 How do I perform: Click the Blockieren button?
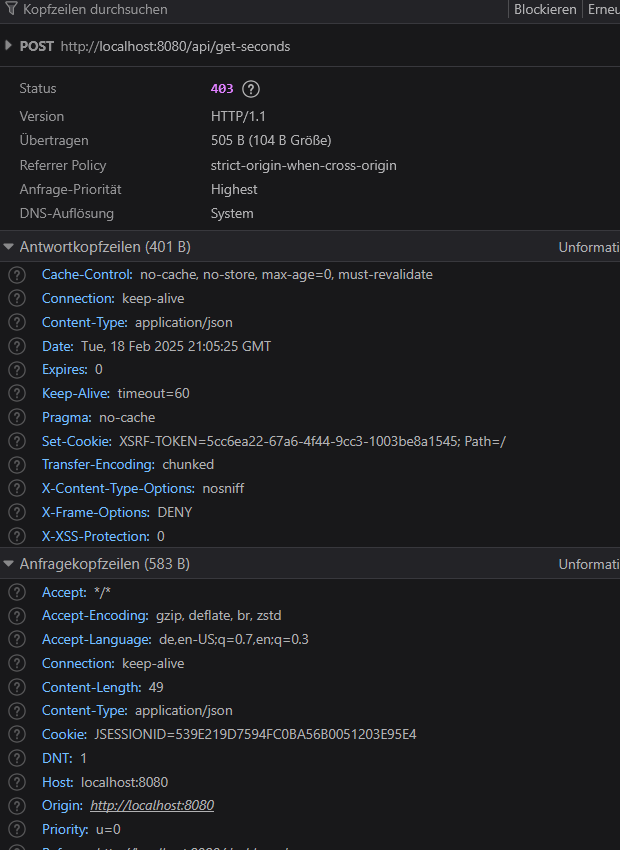point(545,9)
